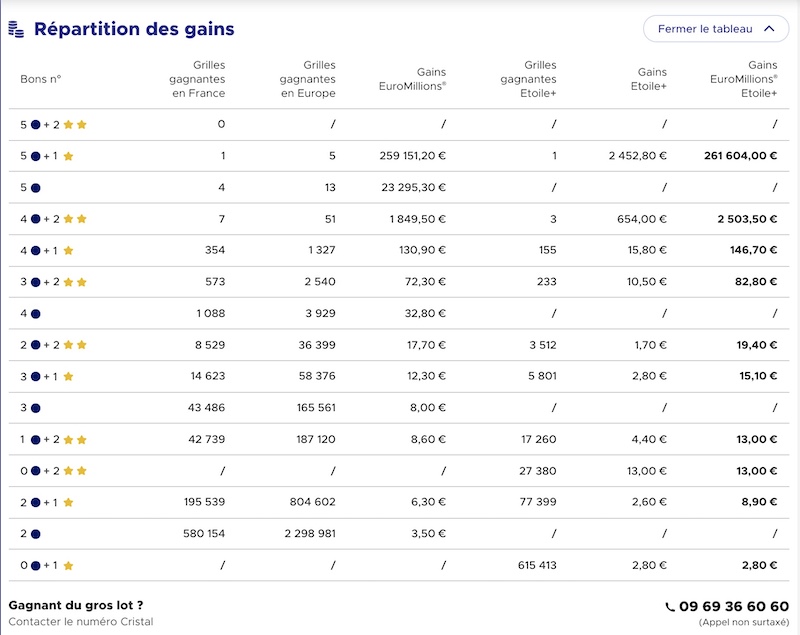Click the Fermer le tableau button
Viewport: 800px width, 635px height.
[x=716, y=29]
